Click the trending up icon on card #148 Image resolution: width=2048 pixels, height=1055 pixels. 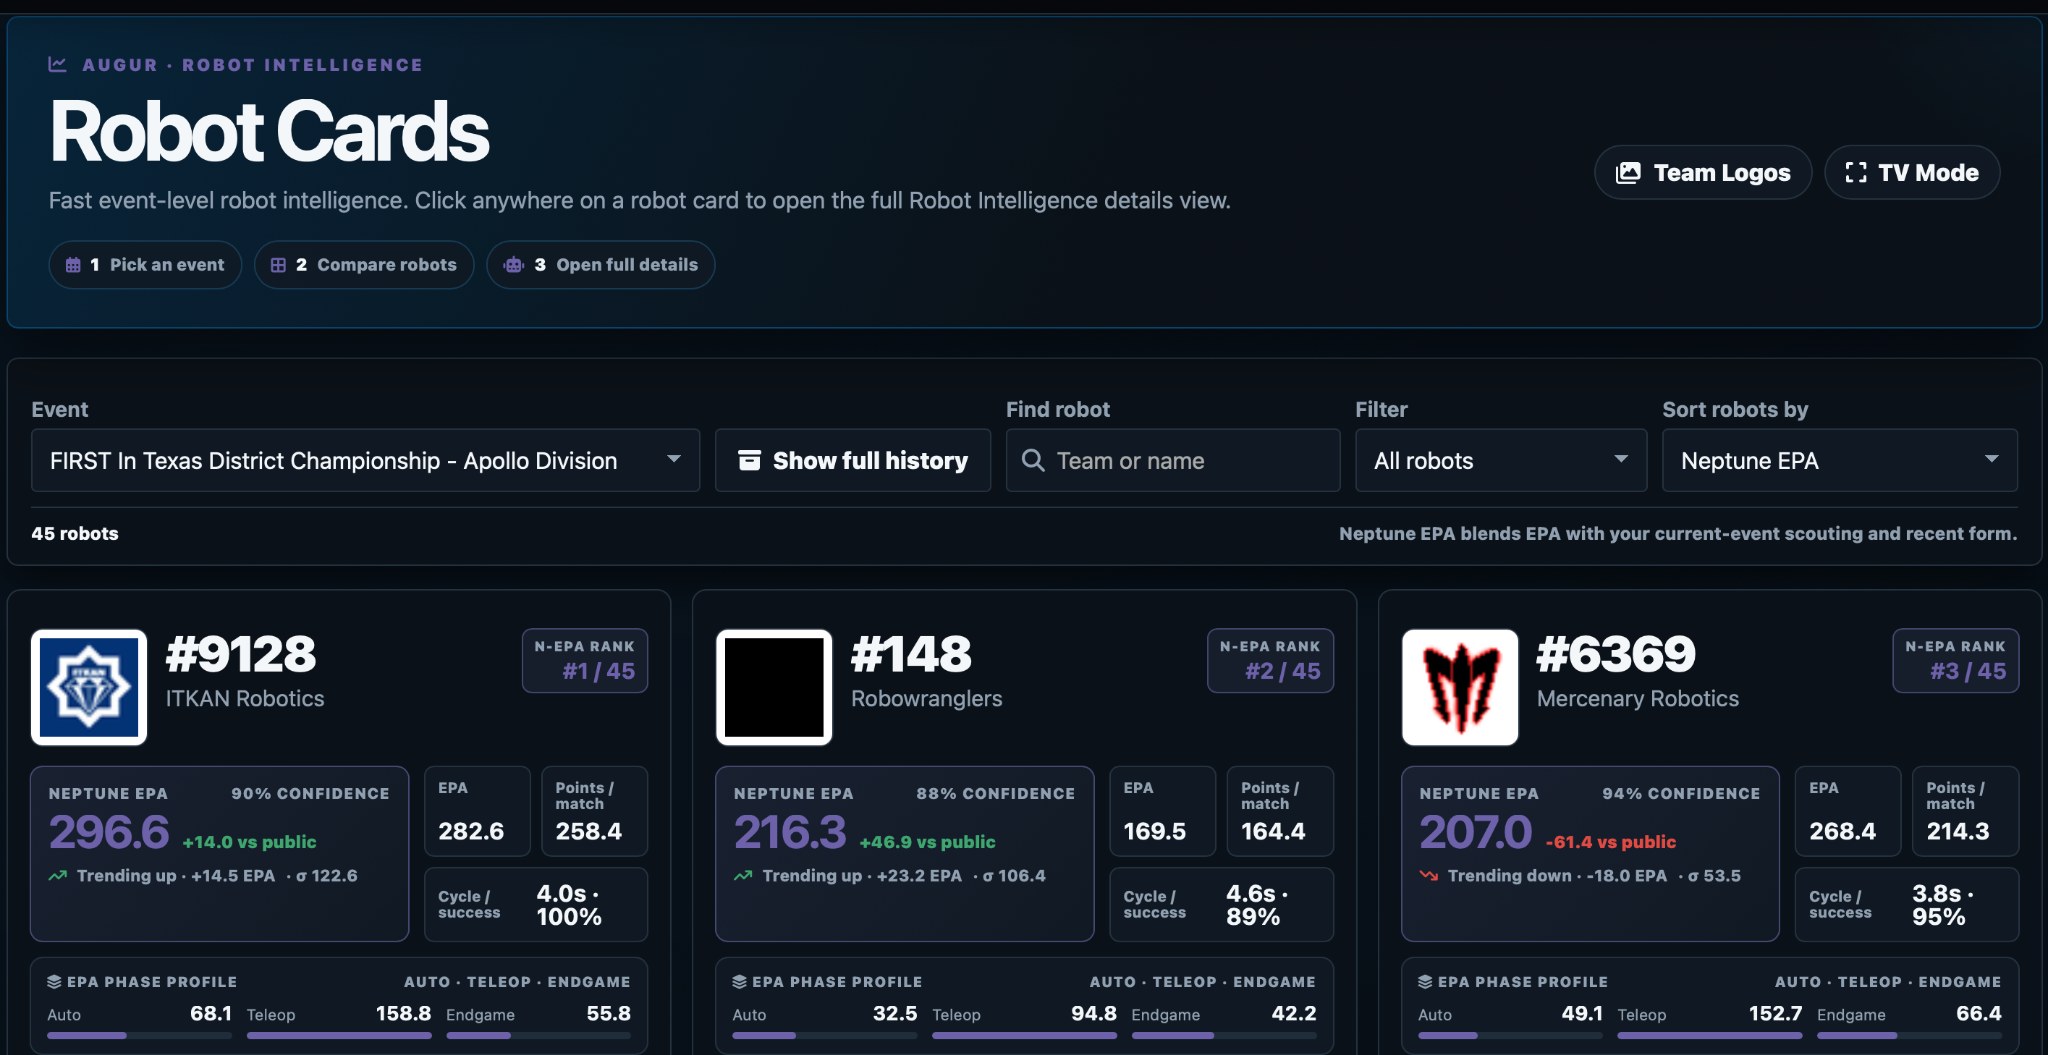[743, 876]
